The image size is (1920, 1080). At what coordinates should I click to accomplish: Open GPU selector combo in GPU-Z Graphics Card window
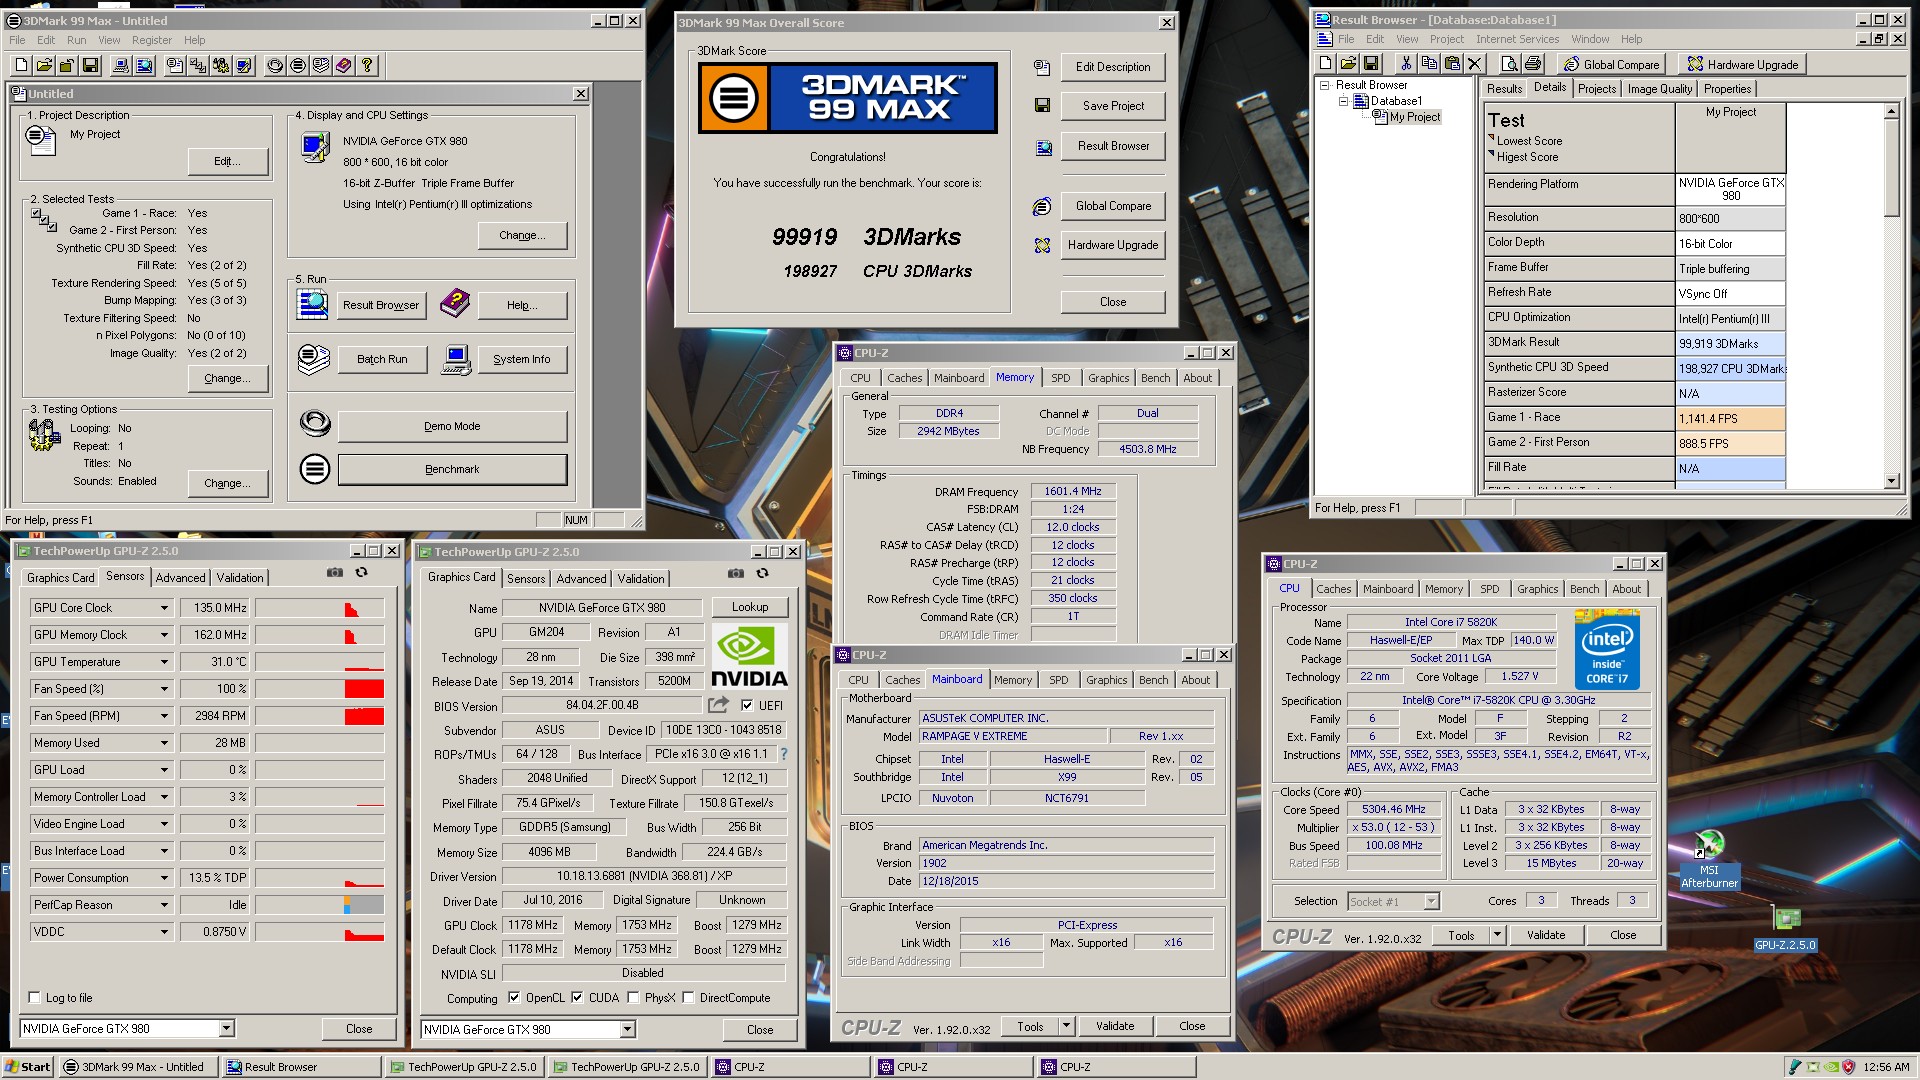528,1029
